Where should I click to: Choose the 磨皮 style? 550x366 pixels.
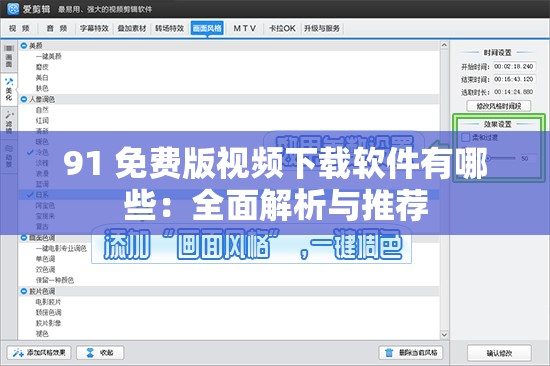click(x=42, y=67)
